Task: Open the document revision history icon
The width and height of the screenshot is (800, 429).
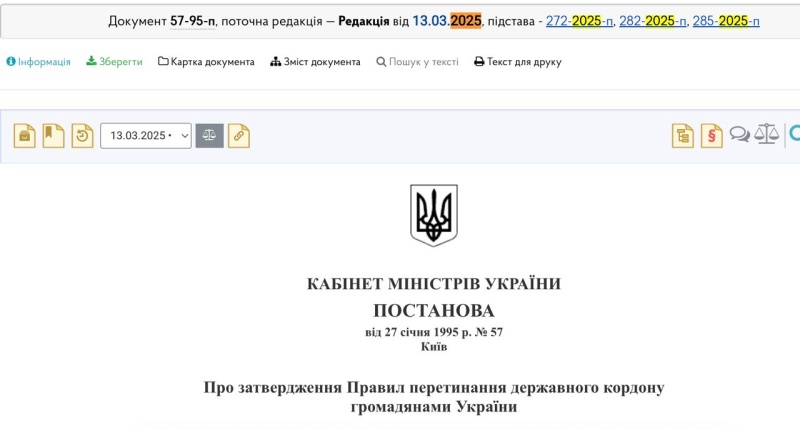Action: [82, 135]
